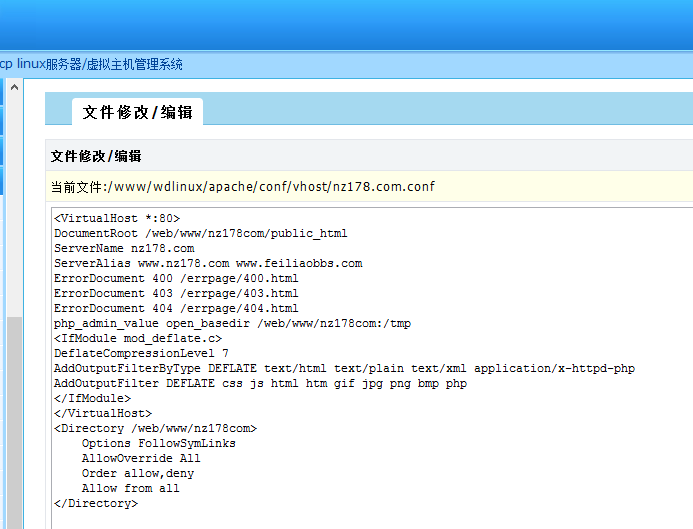The height and width of the screenshot is (529, 693).
Task: Click the scroll-up arrow on the left scrollbar
Action: coord(14,87)
